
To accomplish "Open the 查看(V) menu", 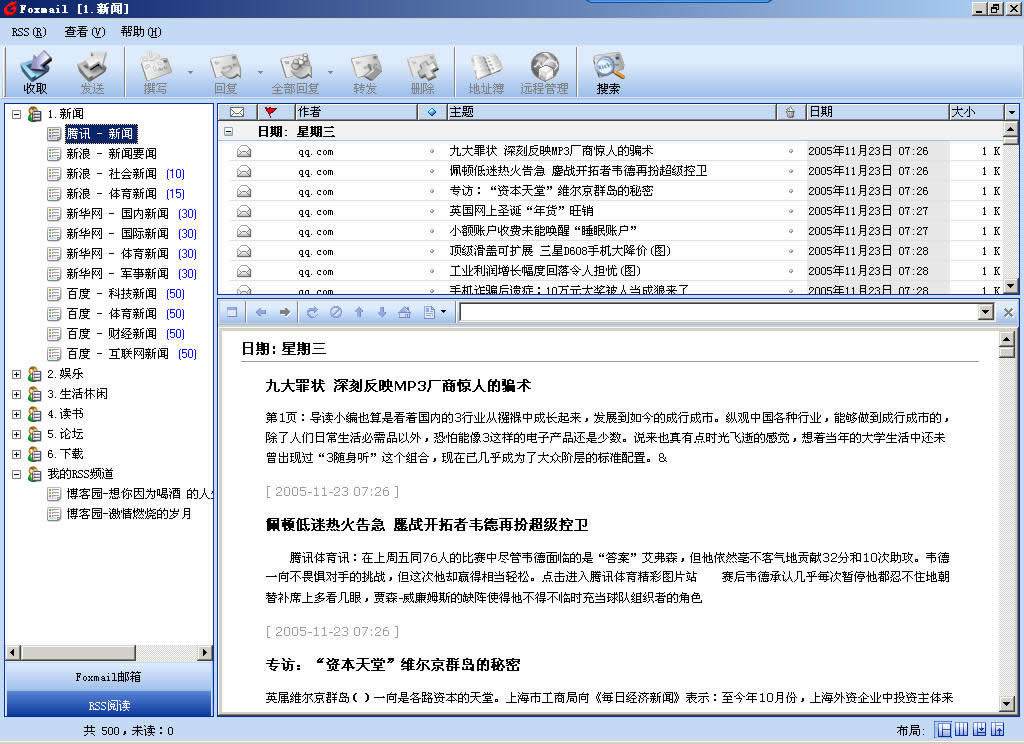I will click(x=84, y=31).
